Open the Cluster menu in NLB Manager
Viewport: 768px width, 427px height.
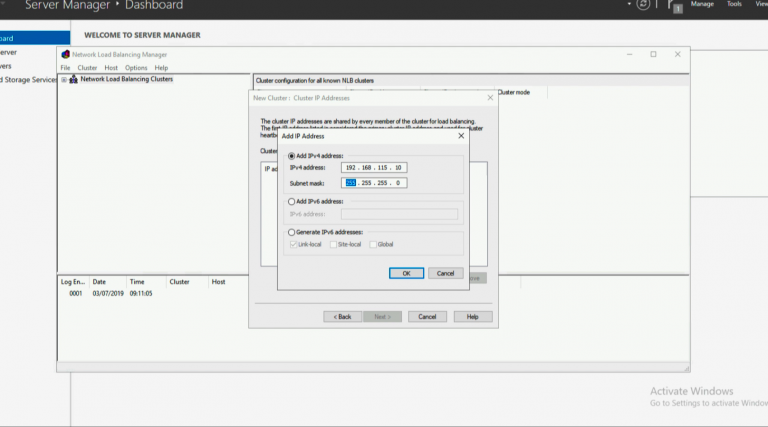(87, 68)
